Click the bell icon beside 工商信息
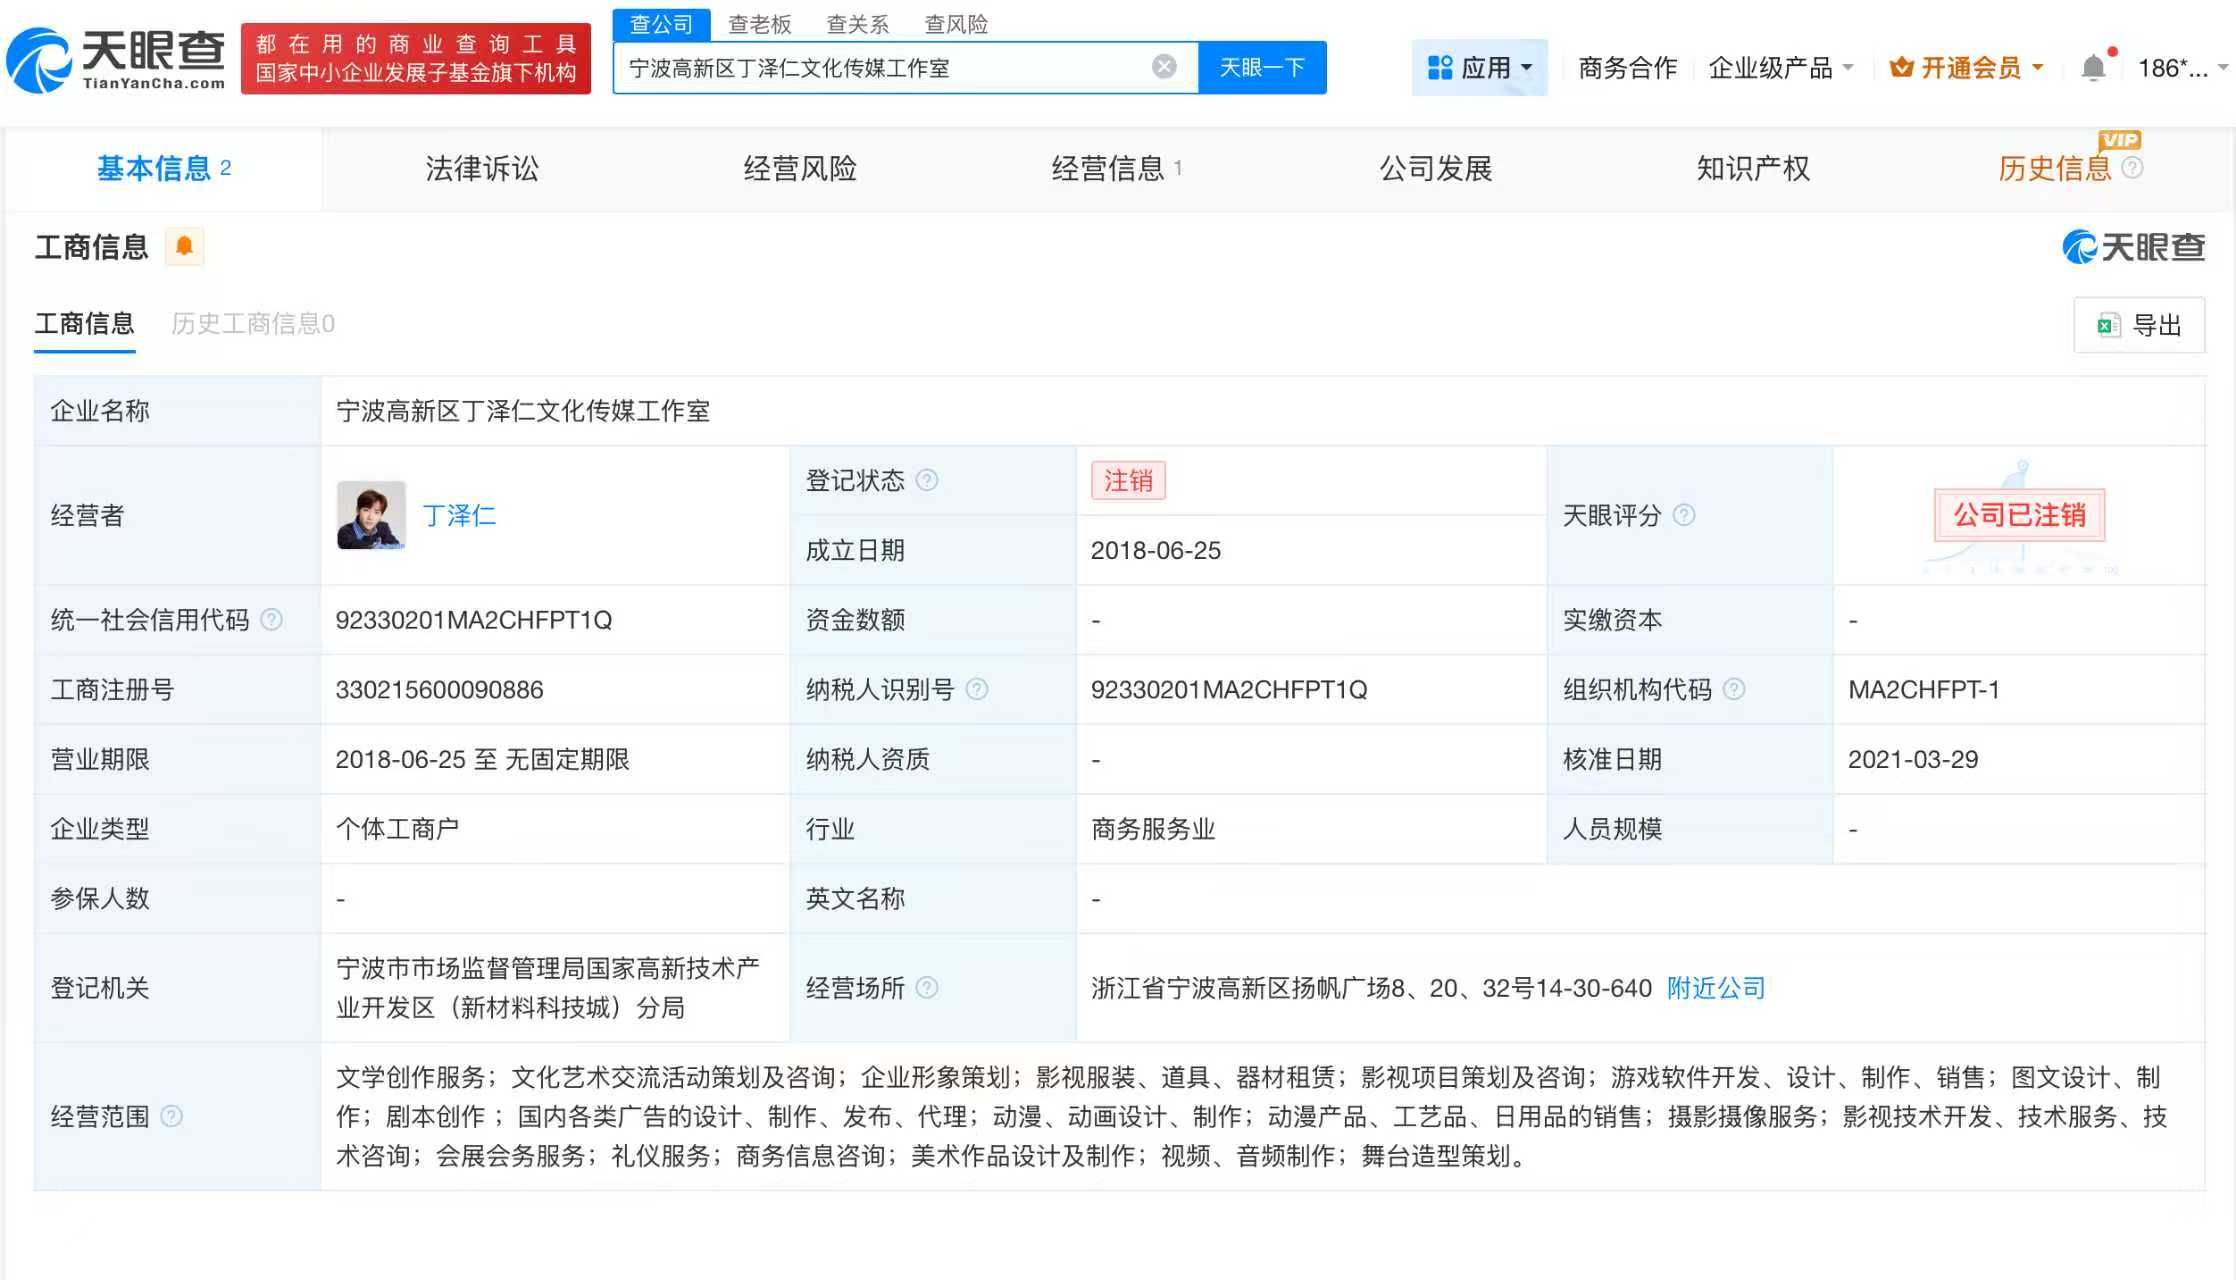This screenshot has height=1280, width=2236. [x=184, y=246]
